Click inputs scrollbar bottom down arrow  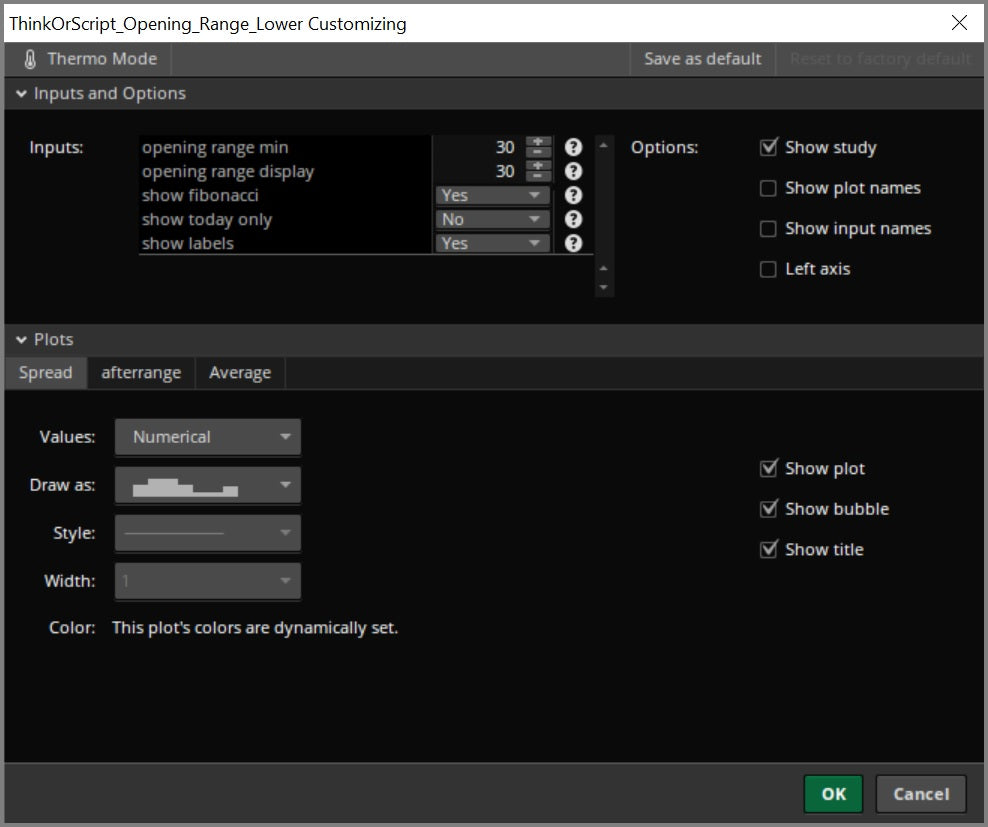click(604, 287)
